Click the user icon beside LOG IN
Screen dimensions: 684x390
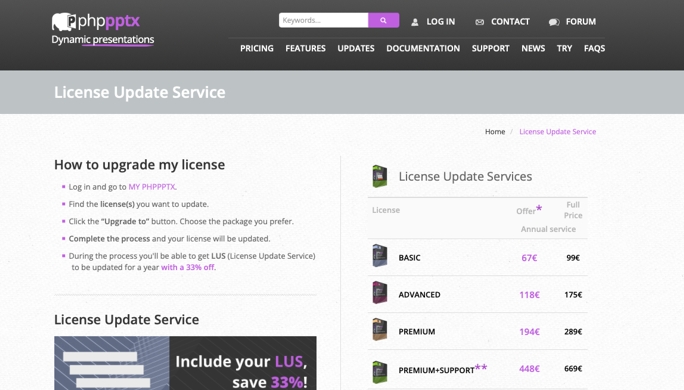pos(414,22)
